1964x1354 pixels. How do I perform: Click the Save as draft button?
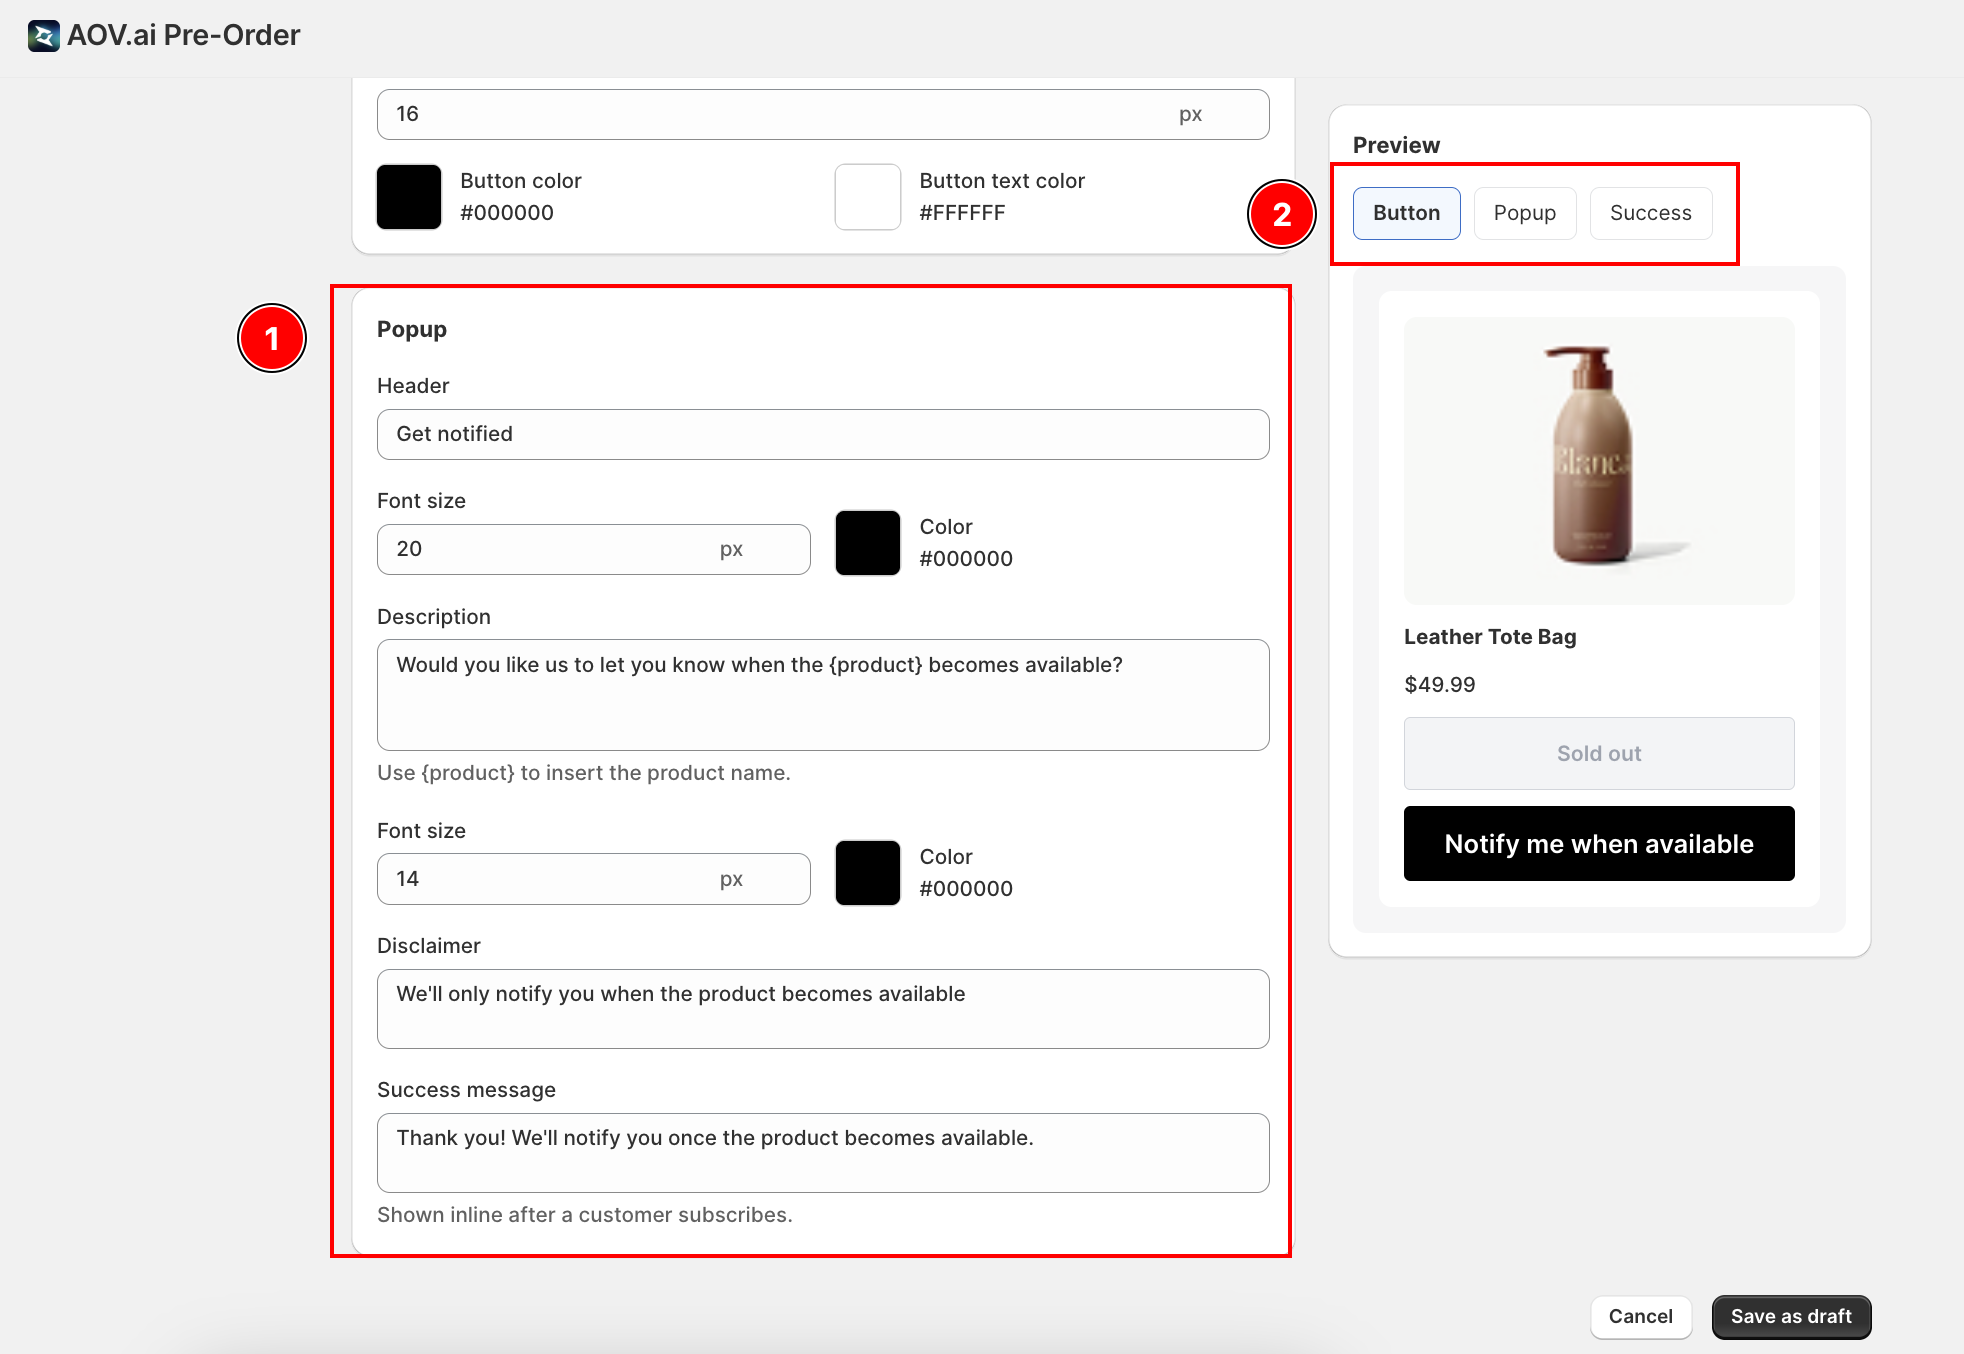point(1791,1317)
